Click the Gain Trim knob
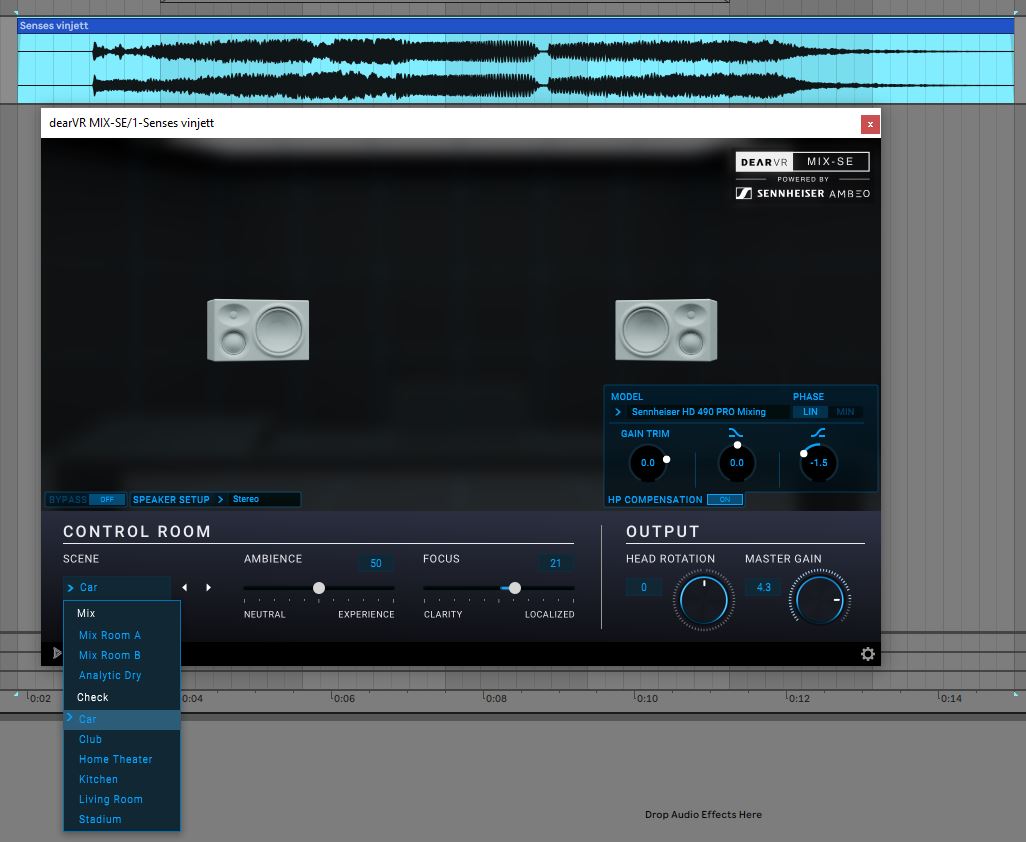Viewport: 1026px width, 842px height. pos(648,463)
